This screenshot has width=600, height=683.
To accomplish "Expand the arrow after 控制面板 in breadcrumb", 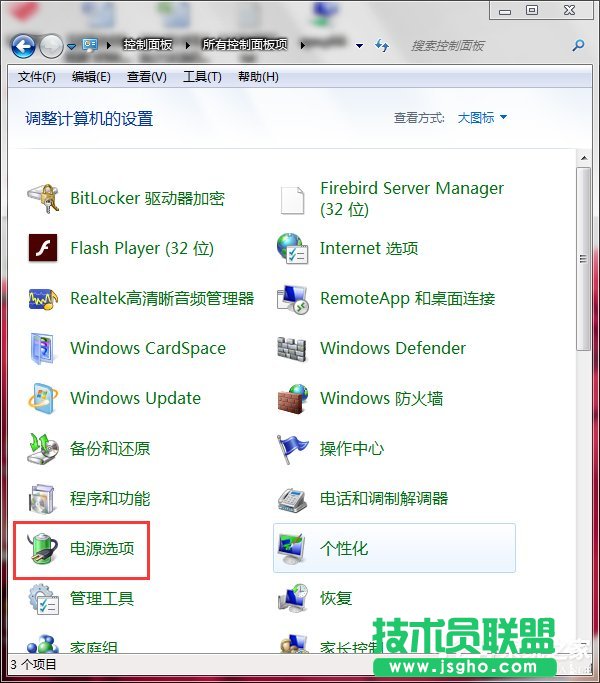I will coord(189,46).
